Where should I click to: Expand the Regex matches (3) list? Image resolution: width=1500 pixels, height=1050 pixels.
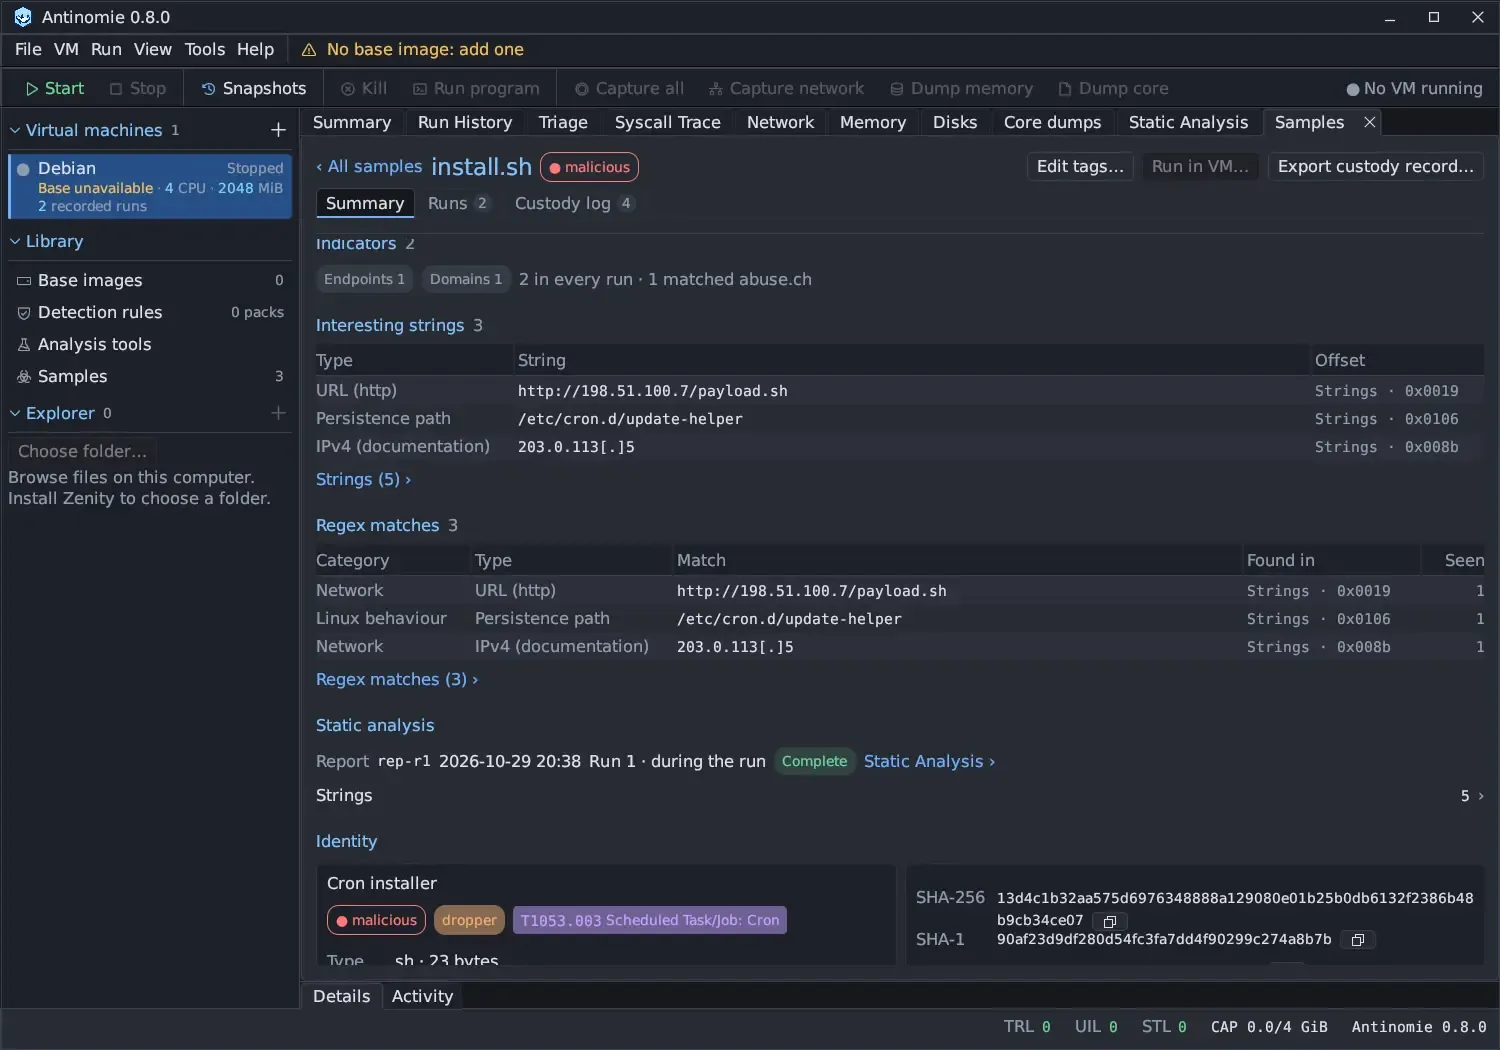pos(397,680)
